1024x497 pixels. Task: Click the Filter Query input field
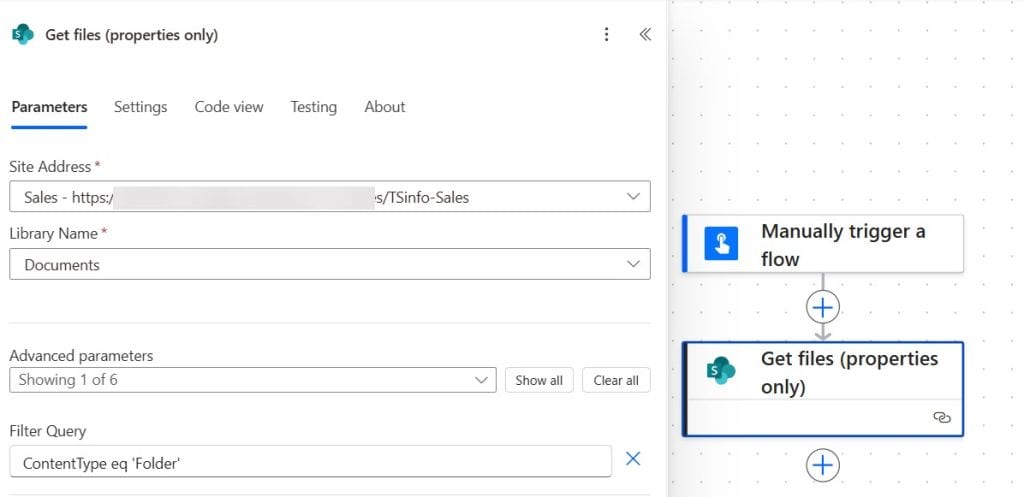coord(310,462)
